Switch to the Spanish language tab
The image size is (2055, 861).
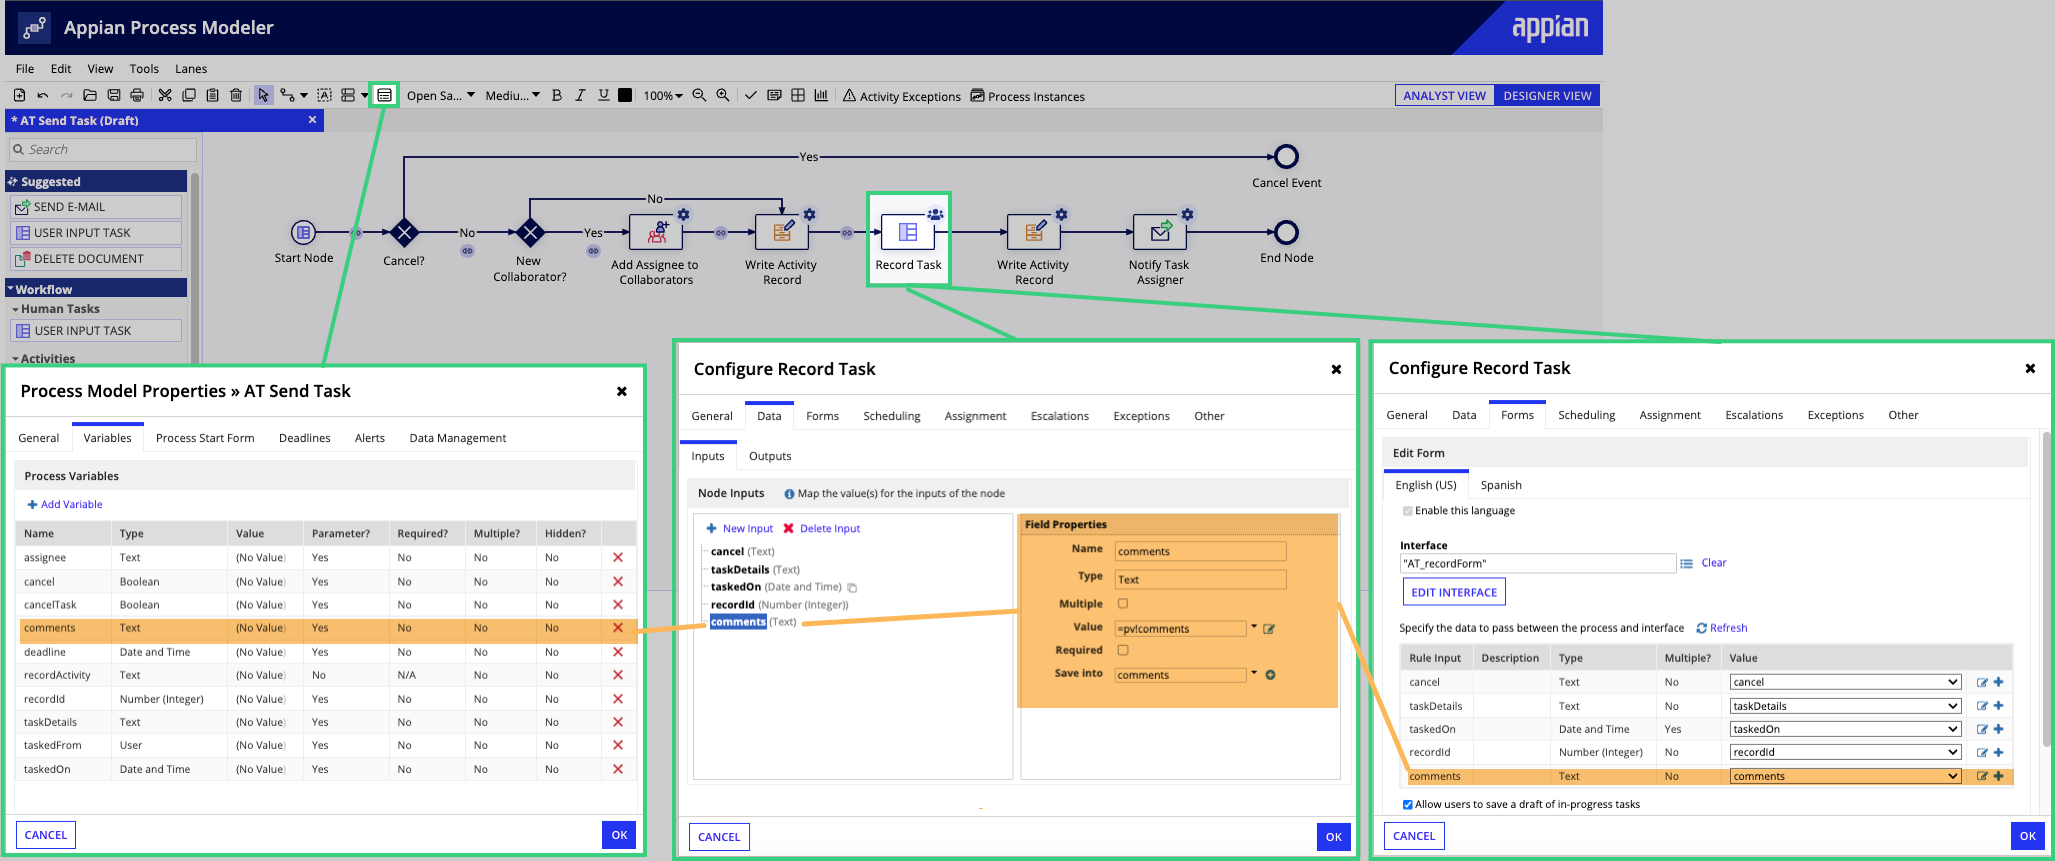1501,485
